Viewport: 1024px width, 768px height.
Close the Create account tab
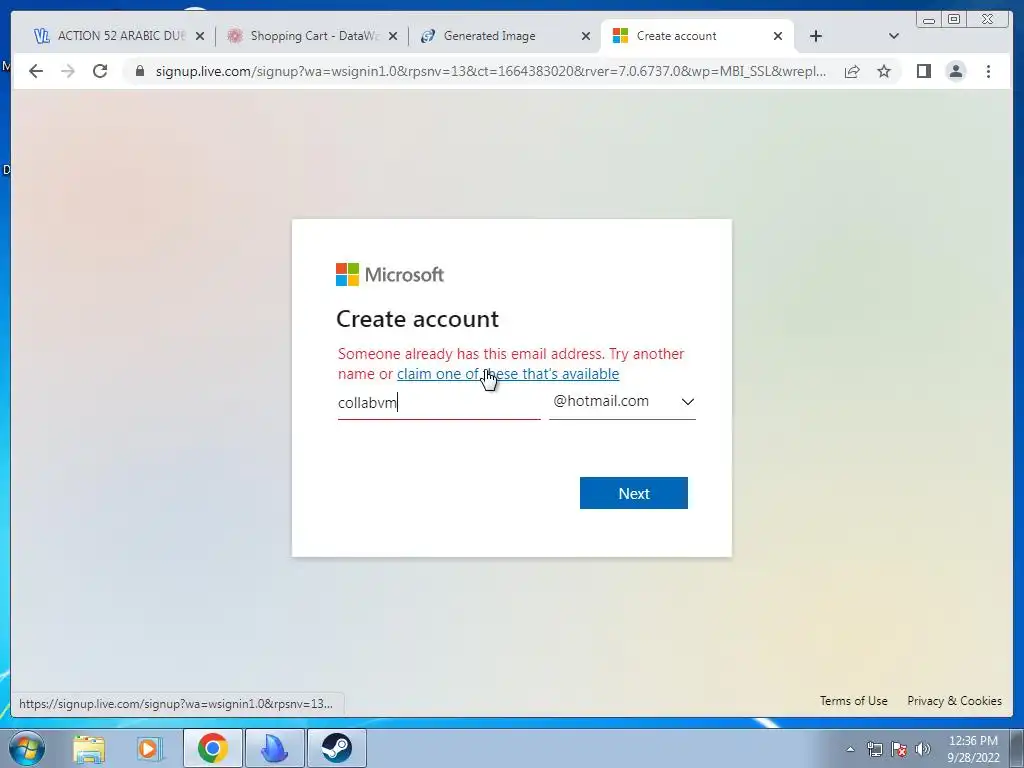778,37
